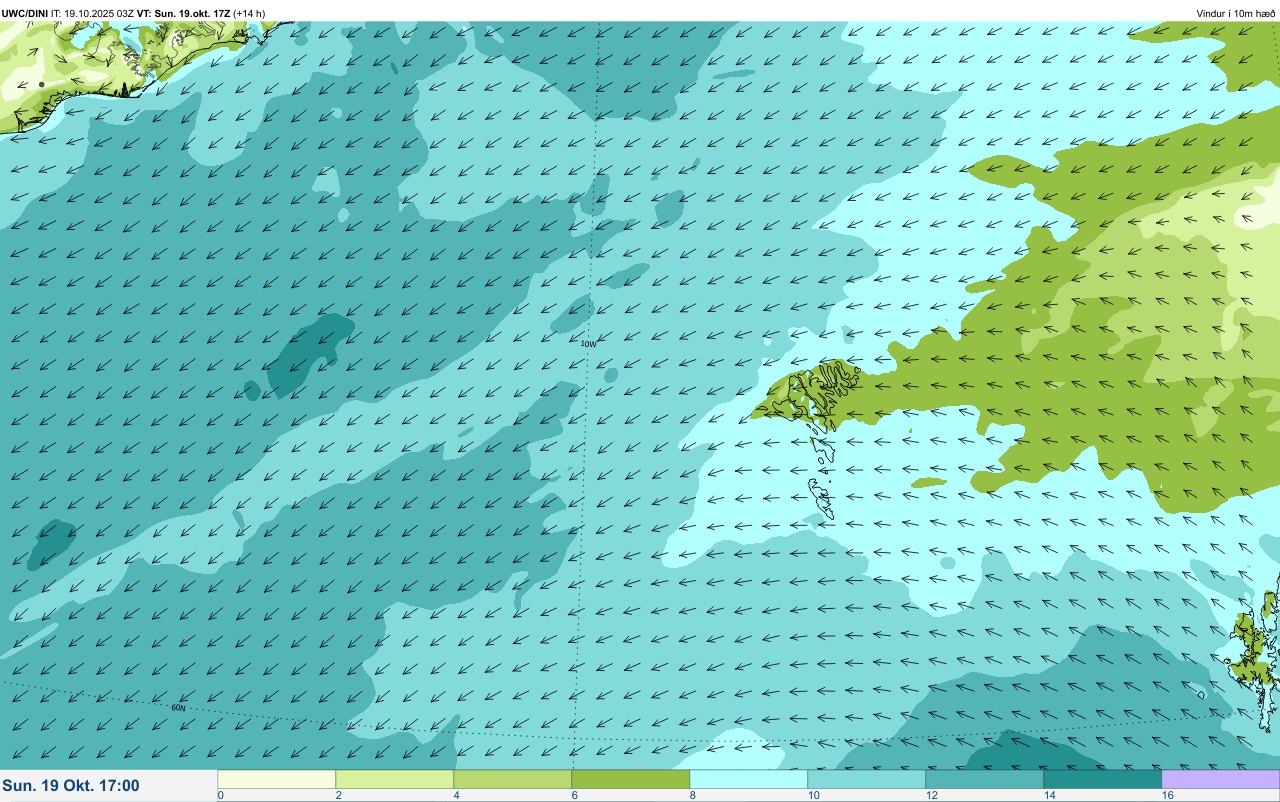Click the light lime 2–4 legend swatch
The image size is (1280, 802).
pyautogui.click(x=395, y=779)
